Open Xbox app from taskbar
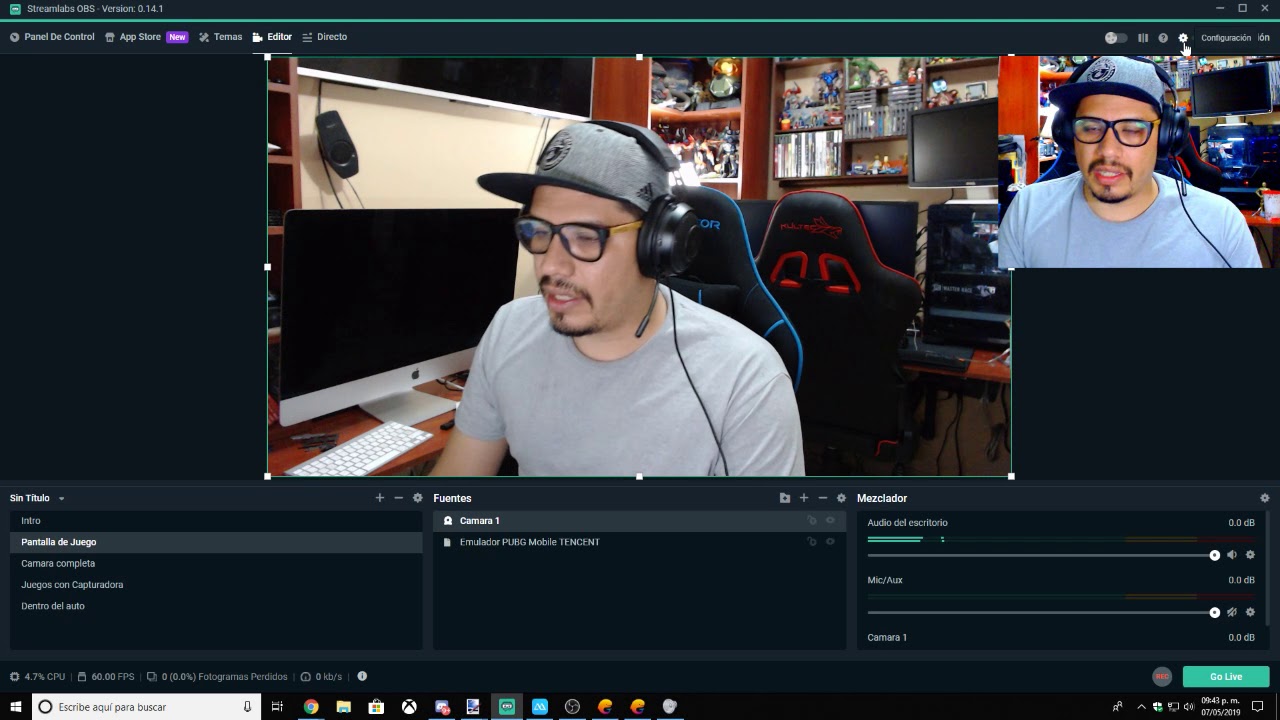This screenshot has height=720, width=1280. (x=409, y=707)
